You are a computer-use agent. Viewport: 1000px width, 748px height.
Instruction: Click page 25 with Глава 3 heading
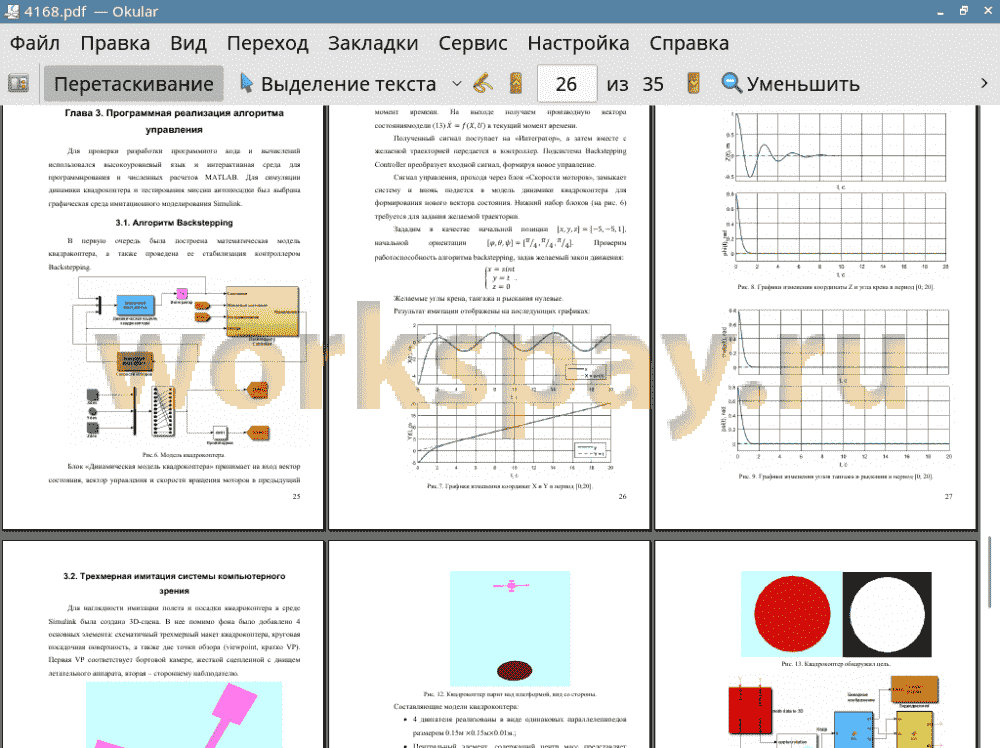(x=163, y=318)
